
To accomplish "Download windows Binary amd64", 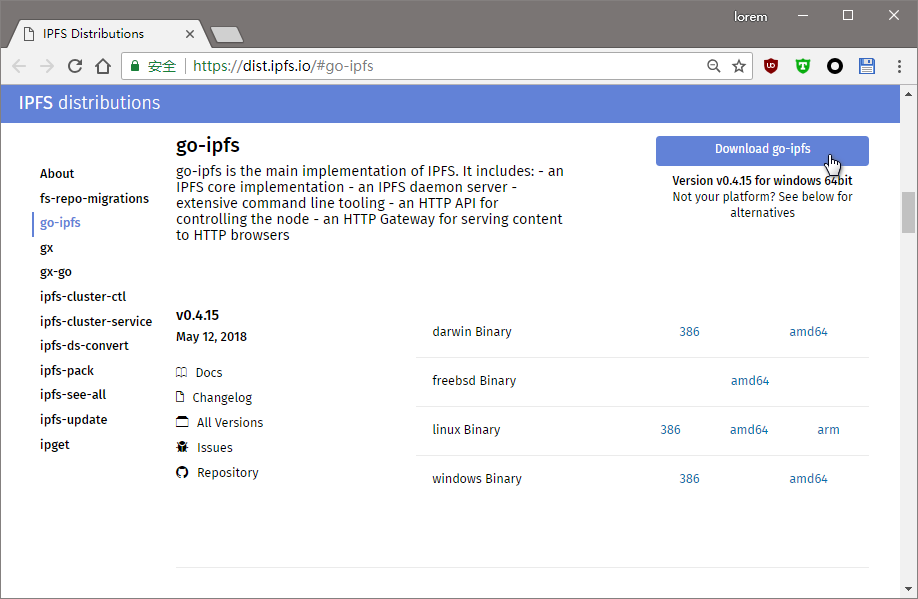I will (808, 478).
